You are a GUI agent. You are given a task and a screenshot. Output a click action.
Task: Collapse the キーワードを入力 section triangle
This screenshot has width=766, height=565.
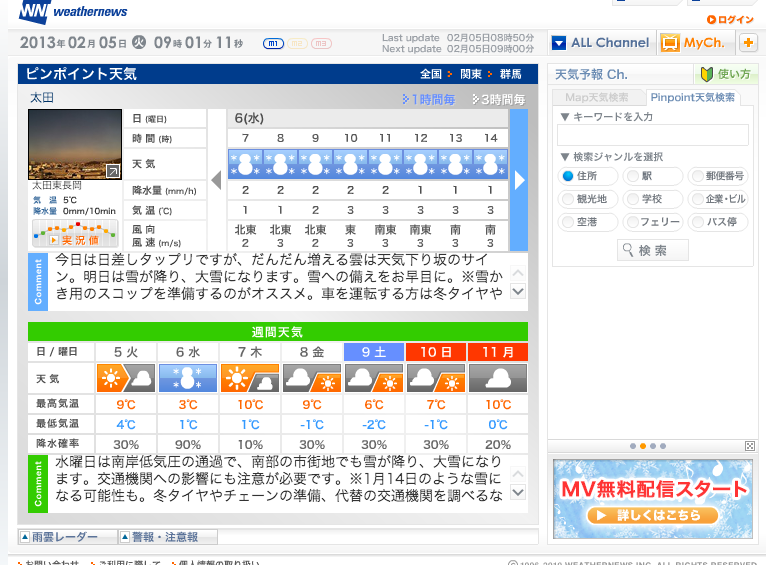coord(565,117)
